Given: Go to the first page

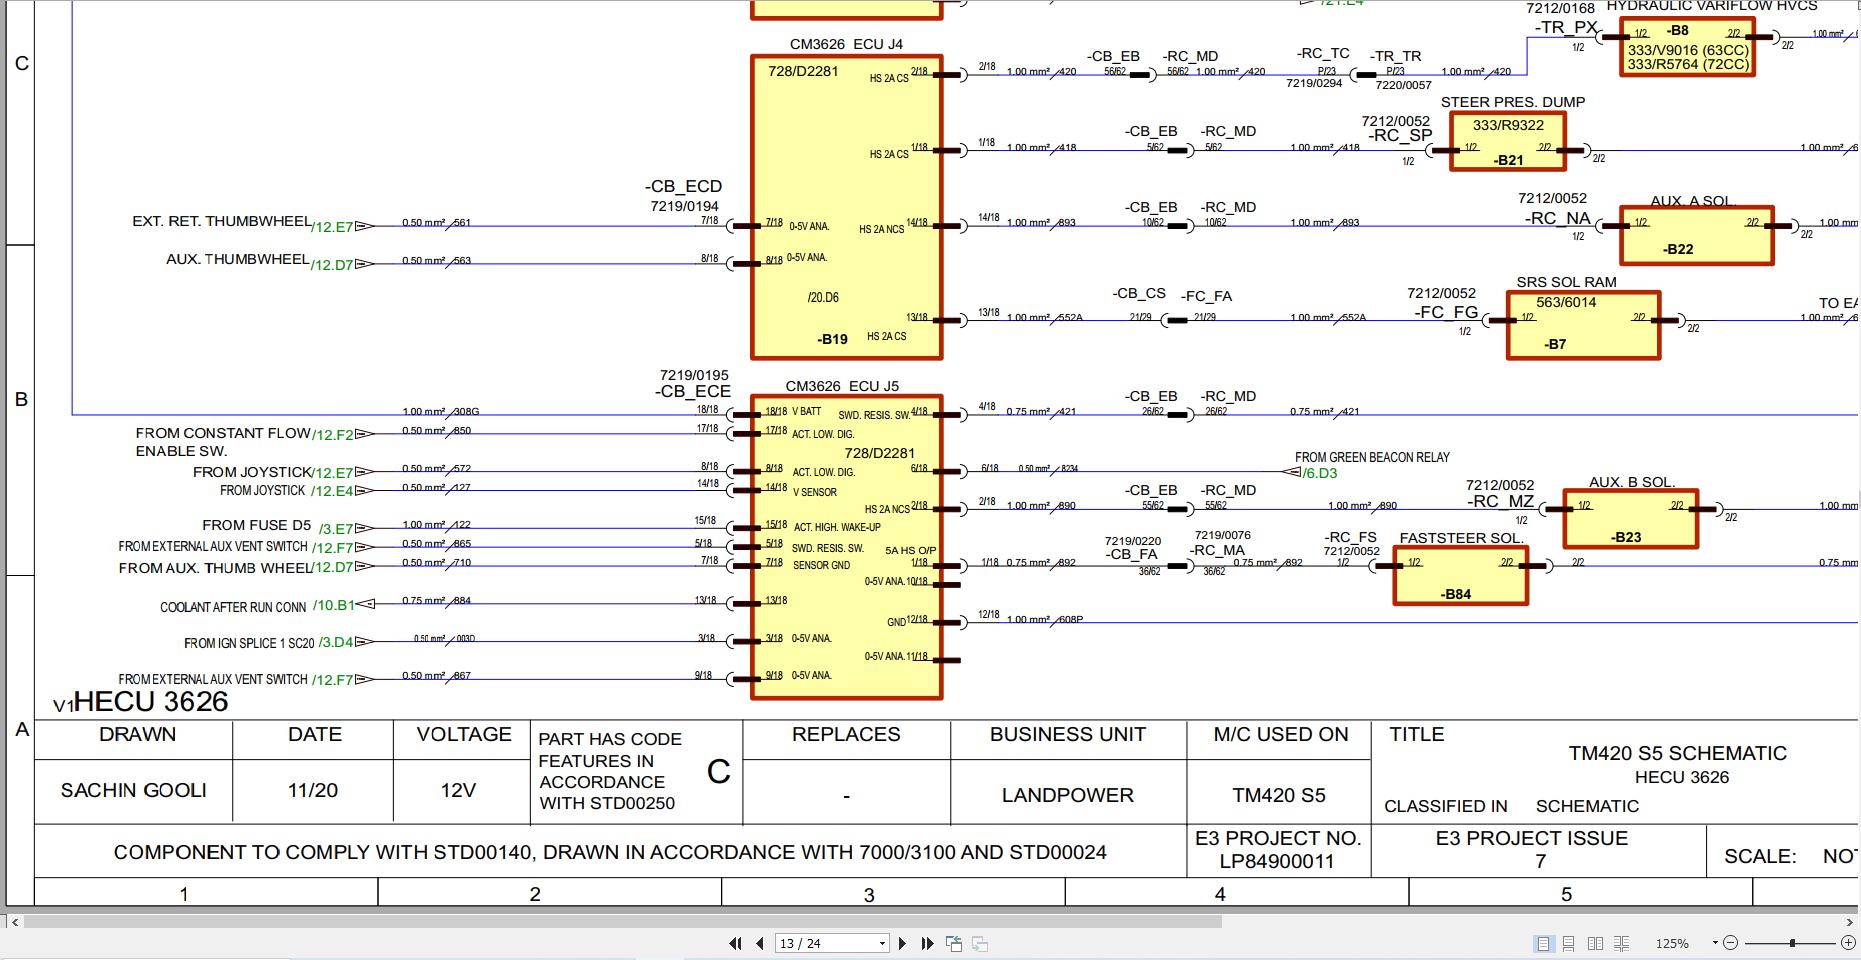Looking at the screenshot, I should point(736,943).
